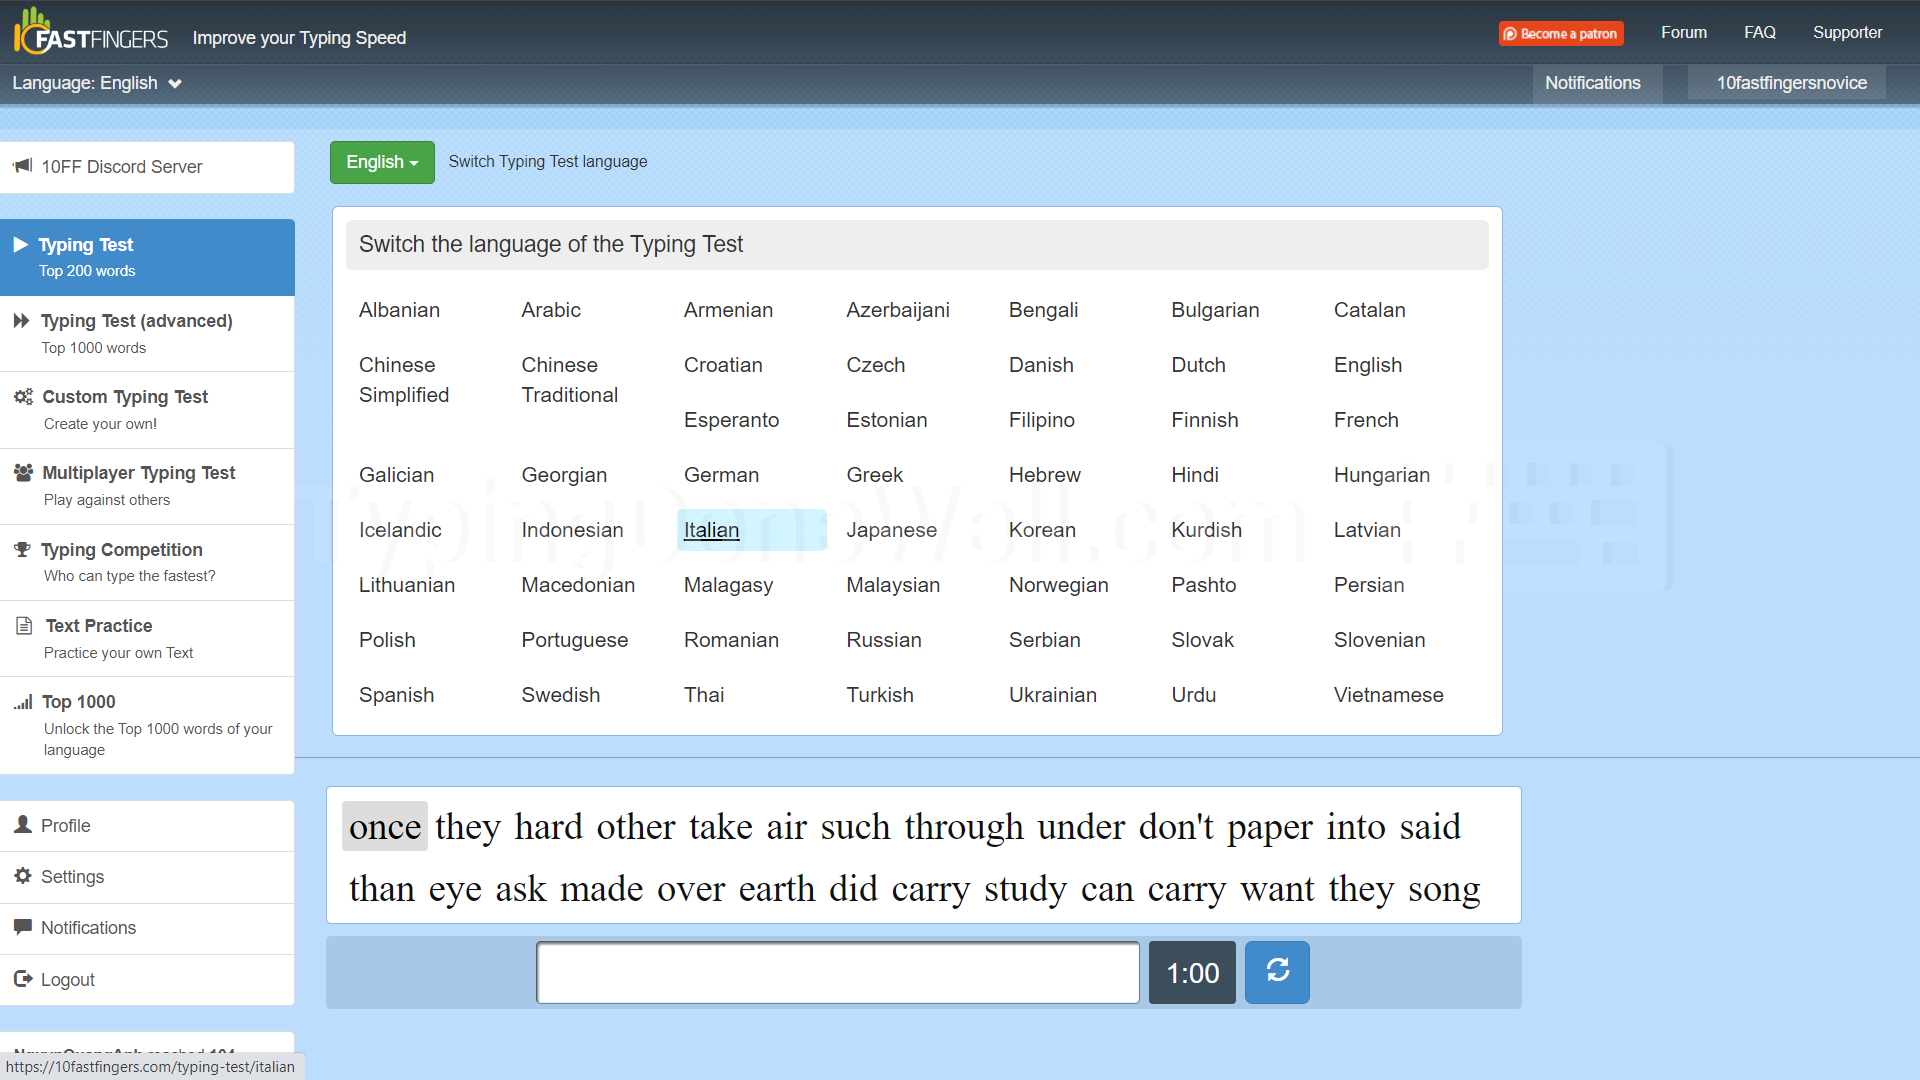Click the 1:00 timer button

pyautogui.click(x=1192, y=973)
